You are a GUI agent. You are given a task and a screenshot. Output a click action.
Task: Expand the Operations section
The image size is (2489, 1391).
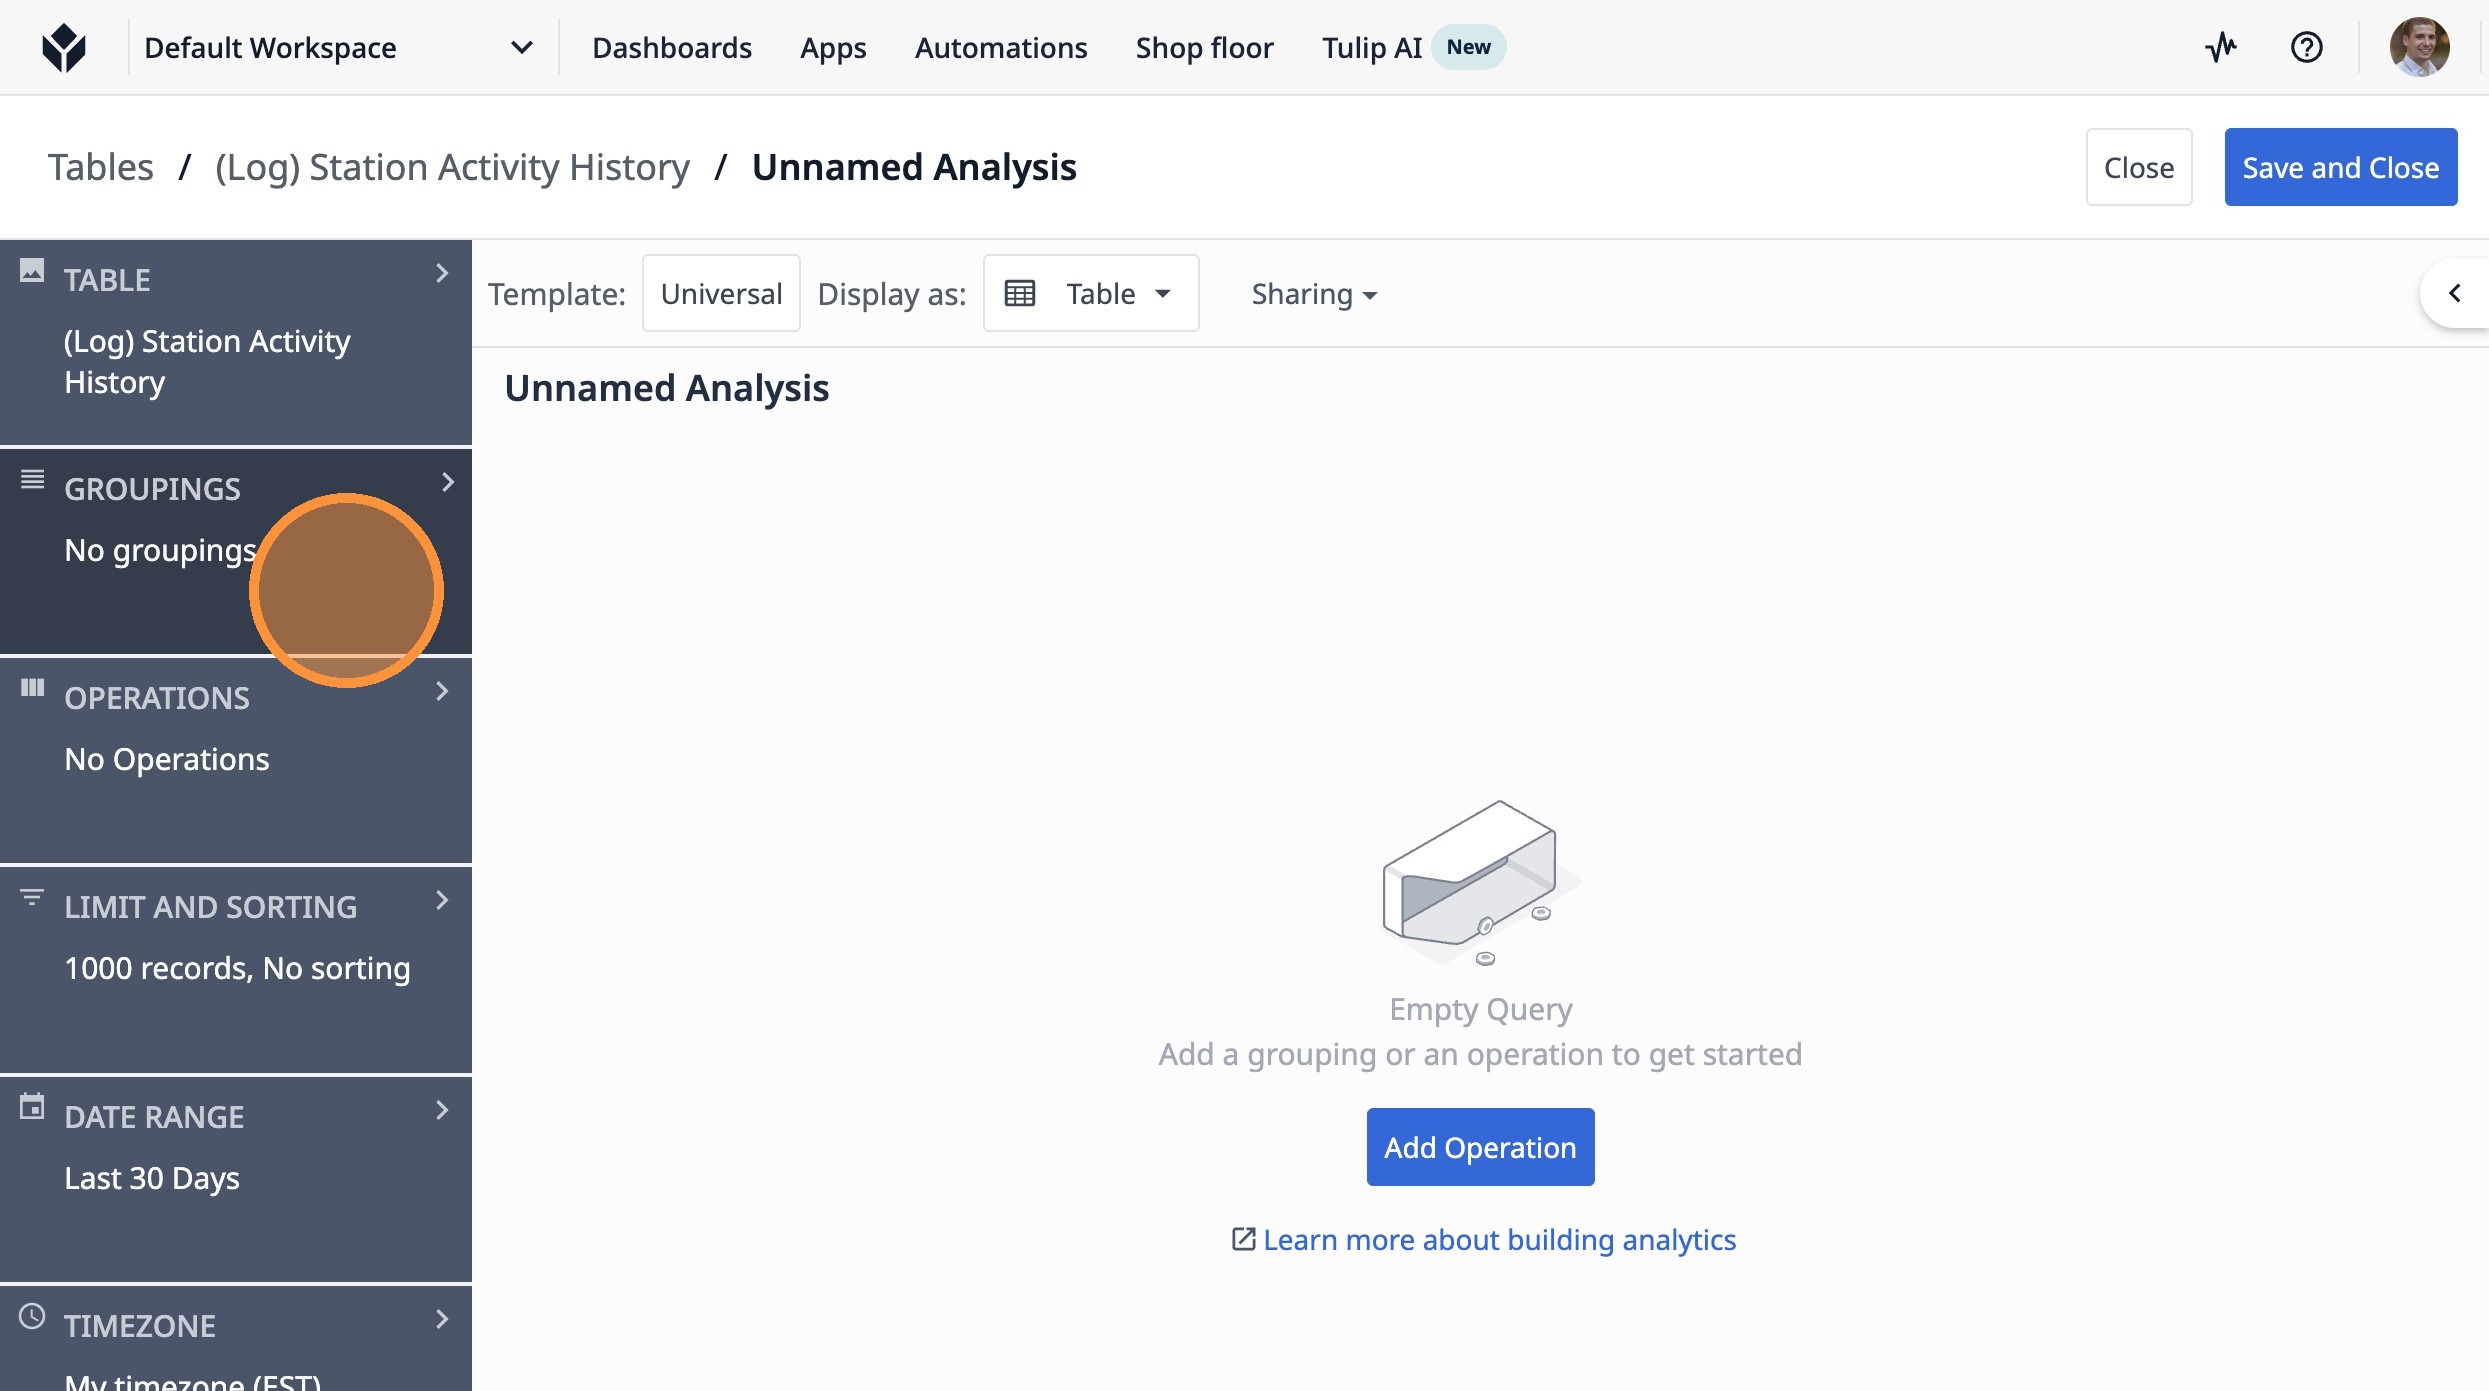pos(442,692)
